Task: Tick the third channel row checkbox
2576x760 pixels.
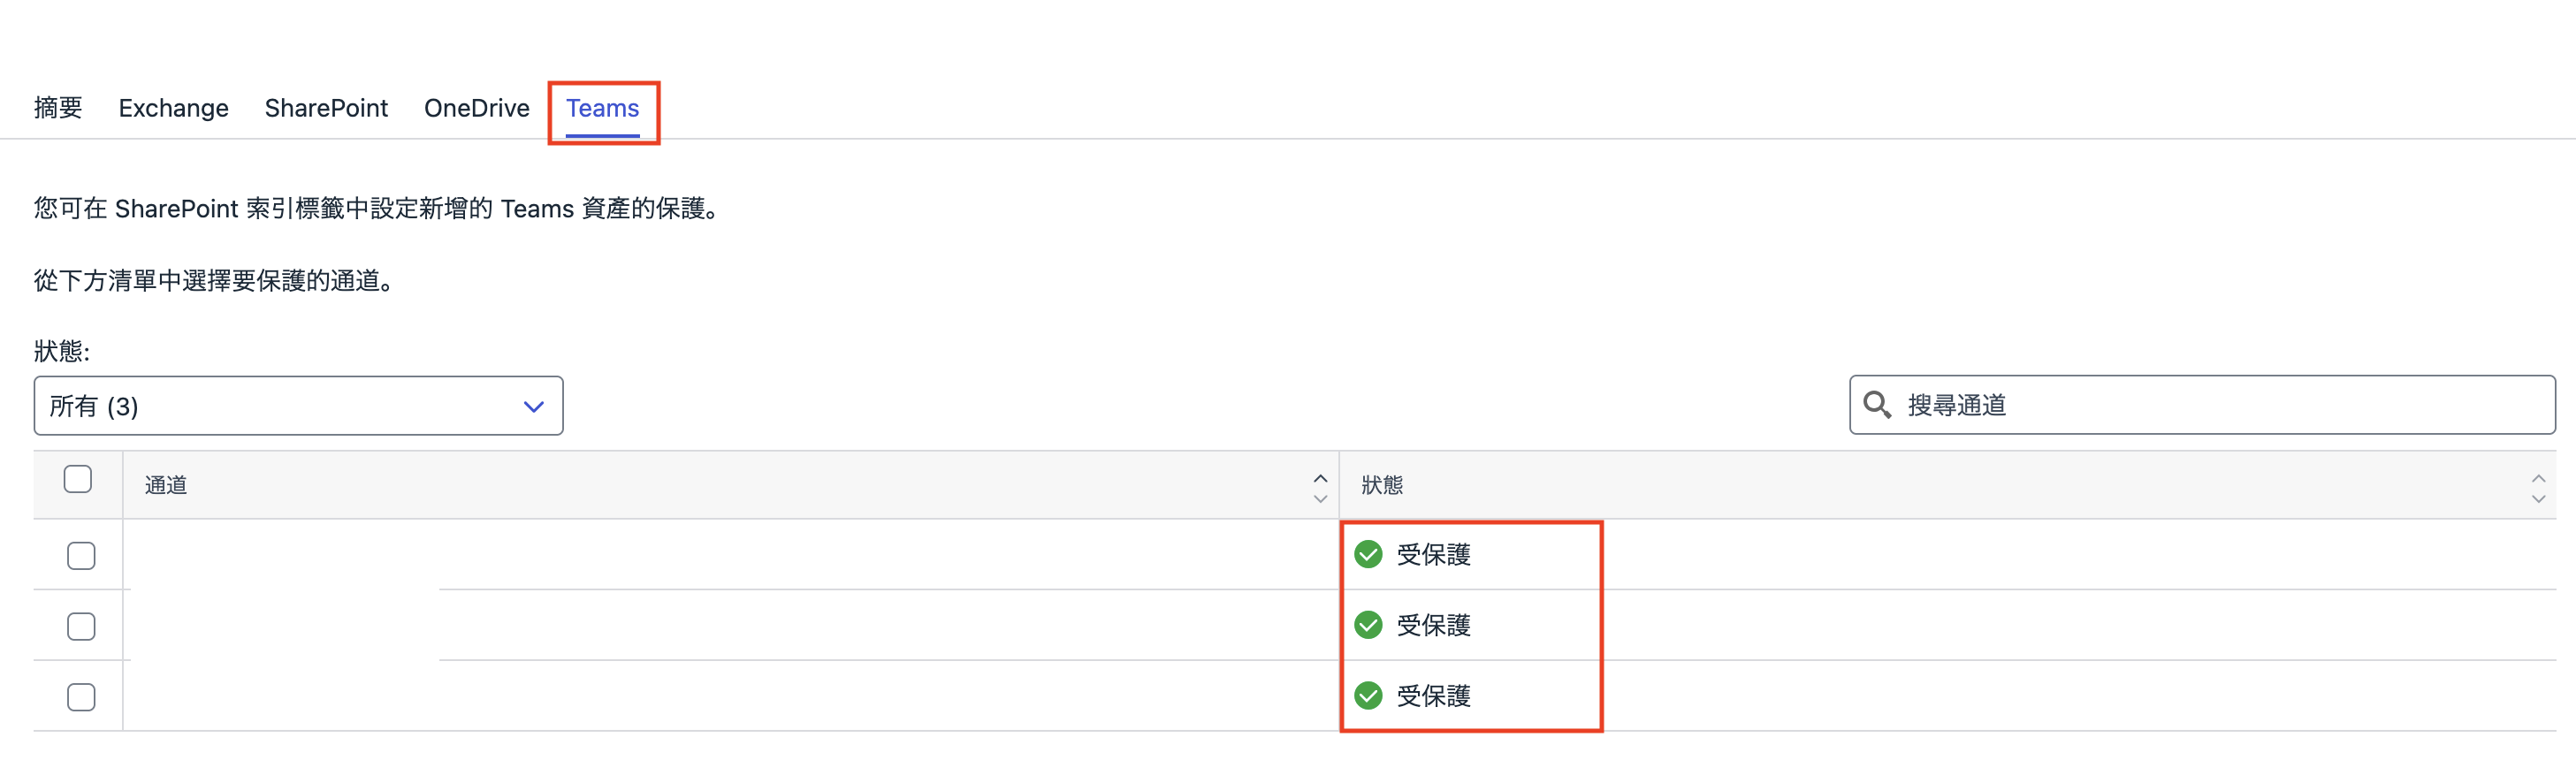Action: point(81,697)
